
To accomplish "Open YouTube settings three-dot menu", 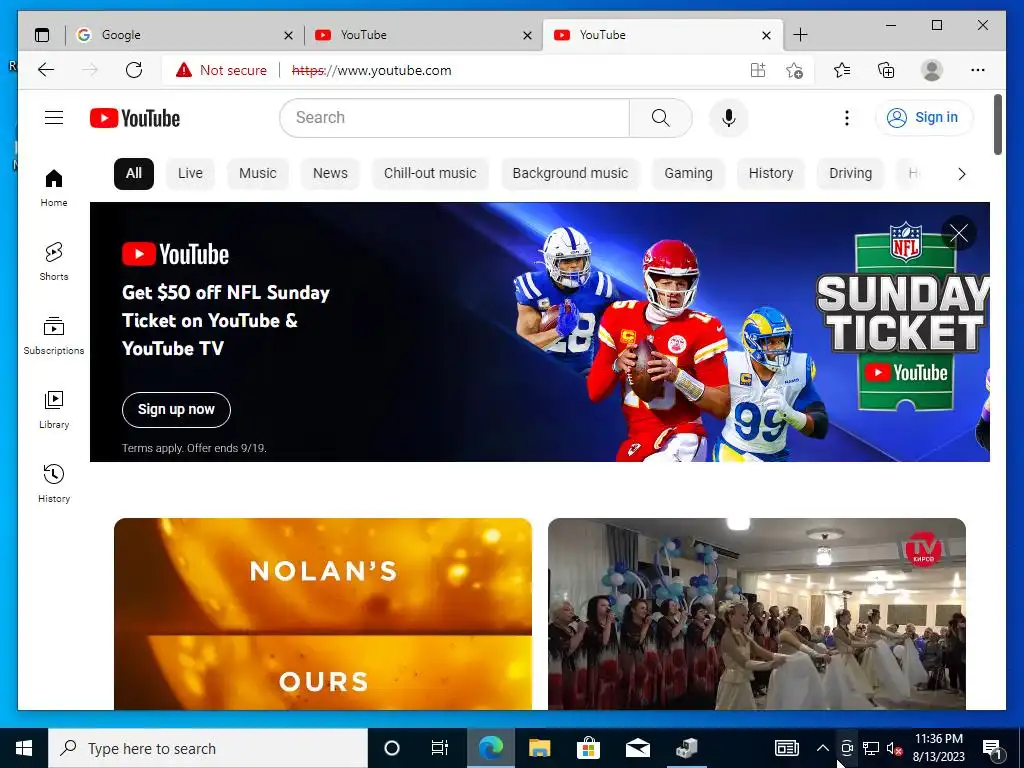I will click(846, 118).
